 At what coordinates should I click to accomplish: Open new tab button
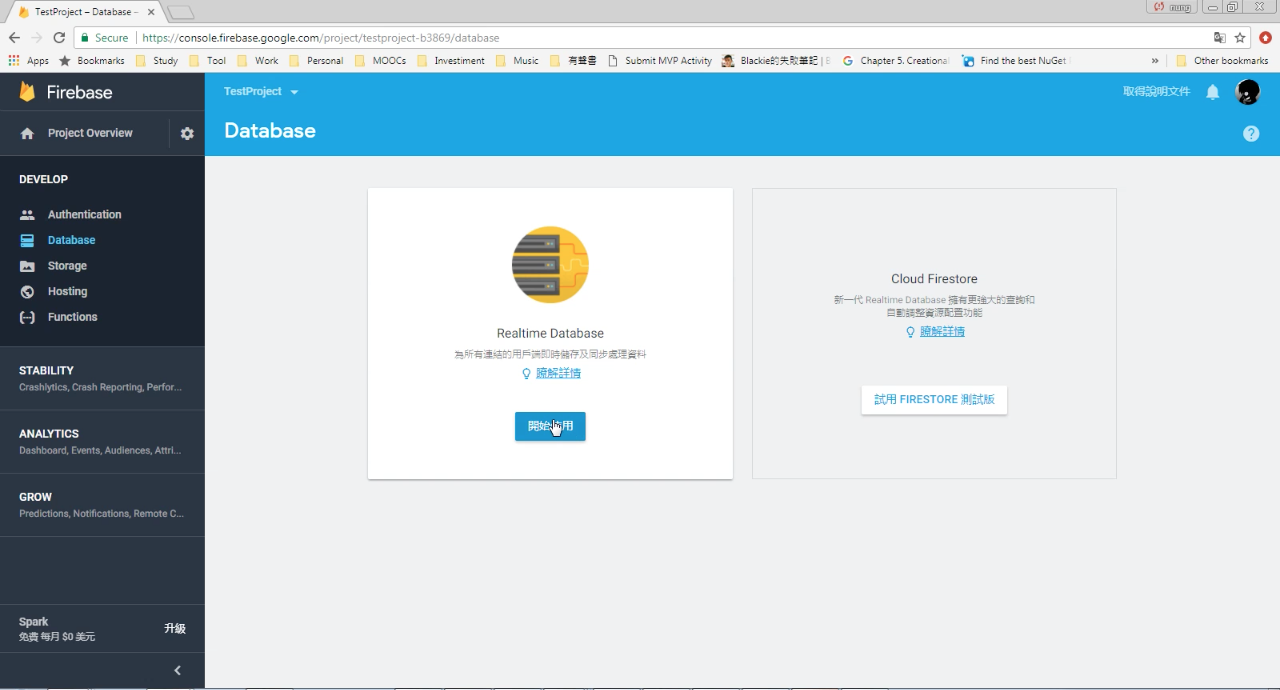(x=181, y=12)
